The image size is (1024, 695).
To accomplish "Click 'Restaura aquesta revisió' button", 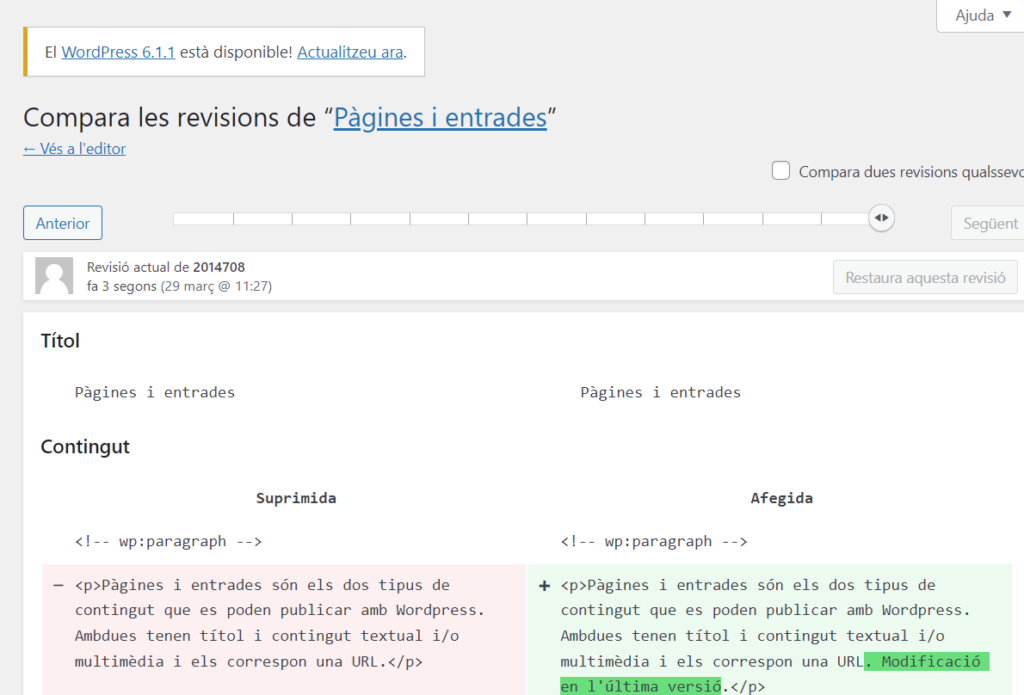I will coord(925,277).
